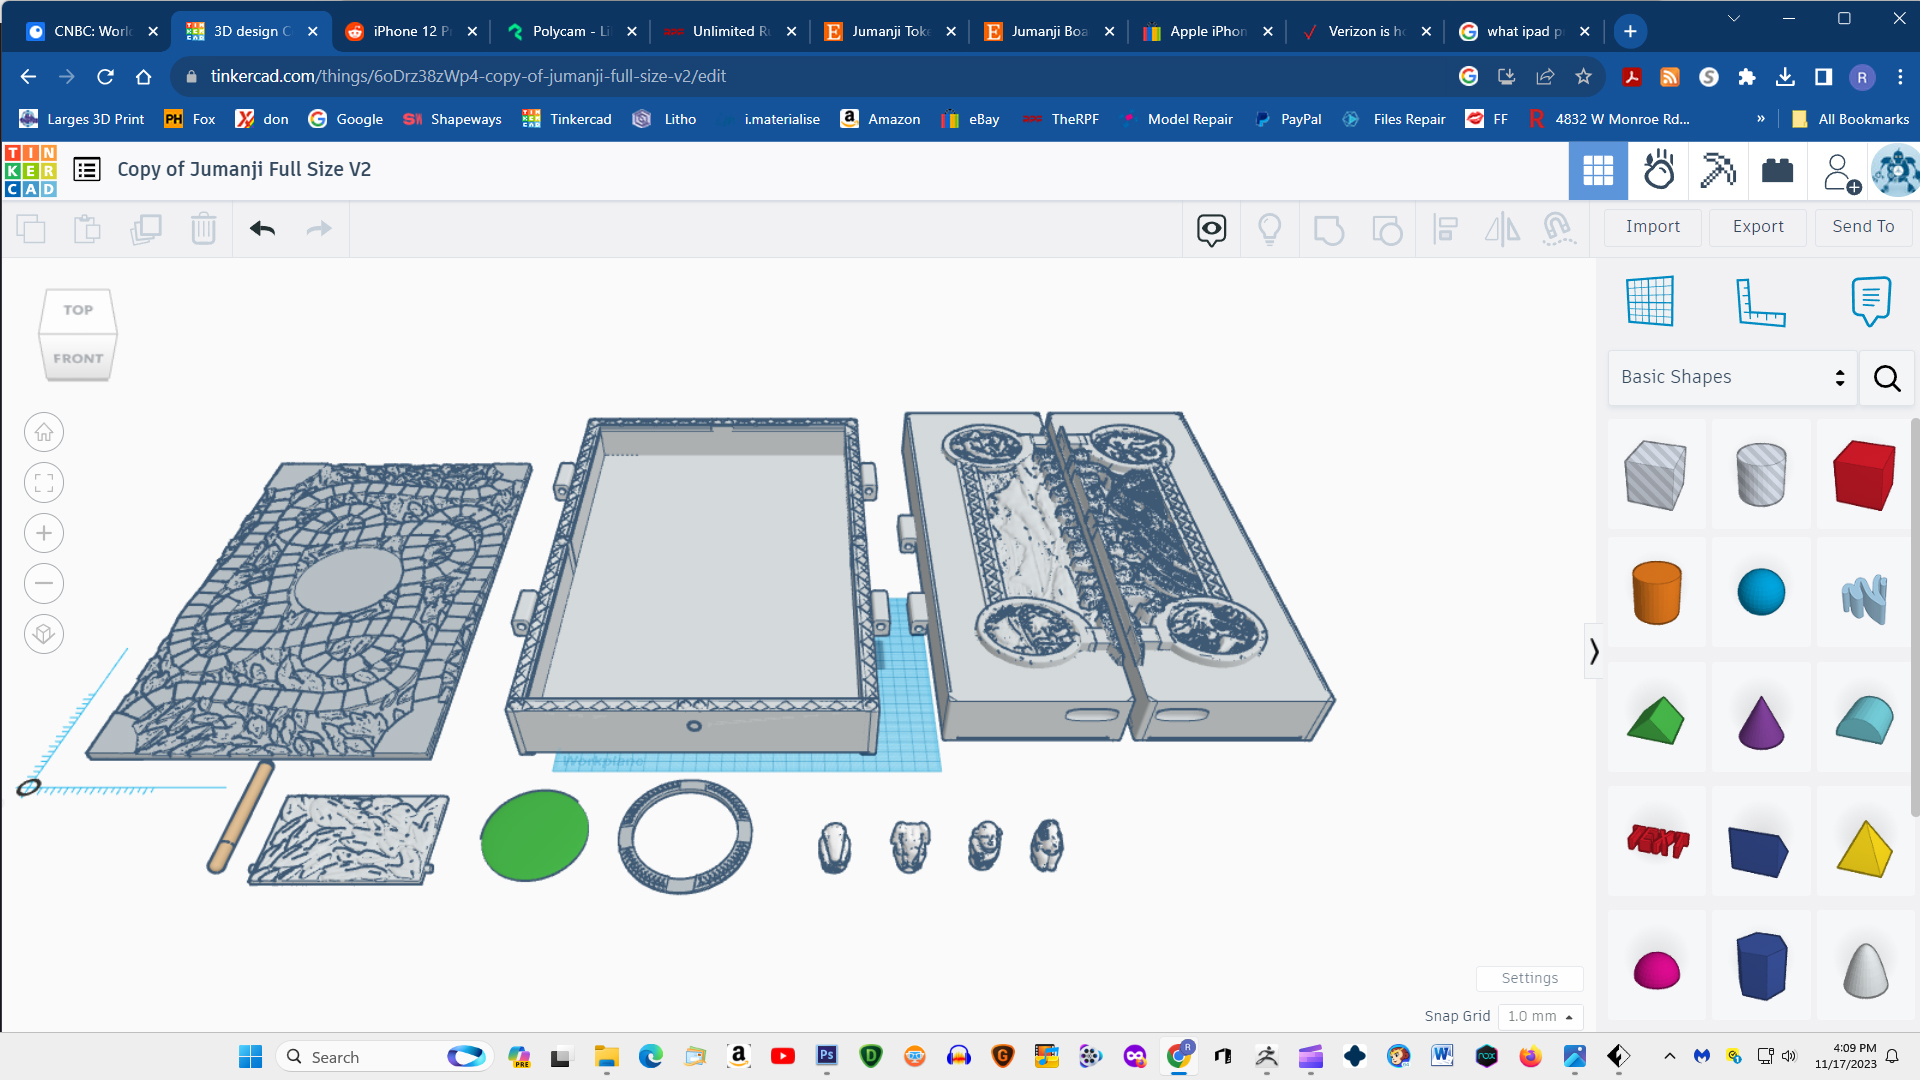Viewport: 1920px width, 1080px height.
Task: Collapse the shapes panel chevron
Action: 1594,652
